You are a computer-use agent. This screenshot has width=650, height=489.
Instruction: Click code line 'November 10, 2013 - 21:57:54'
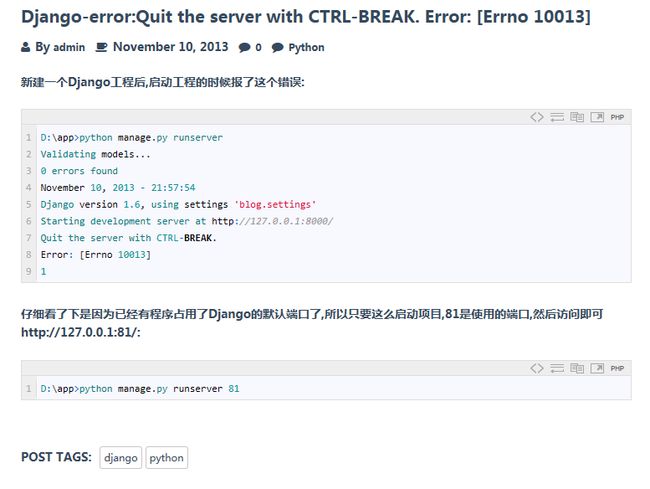point(118,188)
